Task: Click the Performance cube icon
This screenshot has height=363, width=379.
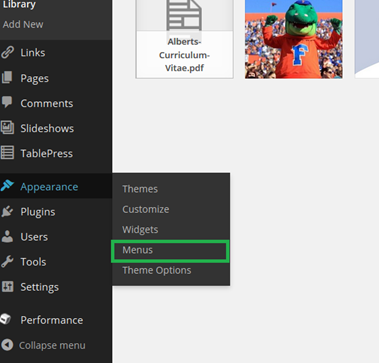Action: (x=6, y=319)
